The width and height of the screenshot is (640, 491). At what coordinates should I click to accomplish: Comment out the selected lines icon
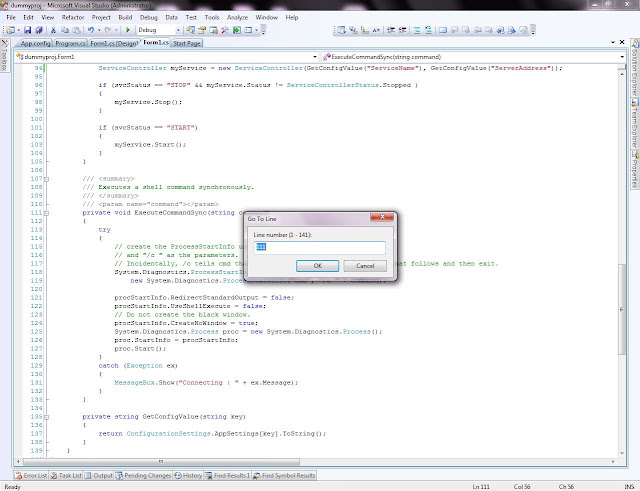click(417, 30)
